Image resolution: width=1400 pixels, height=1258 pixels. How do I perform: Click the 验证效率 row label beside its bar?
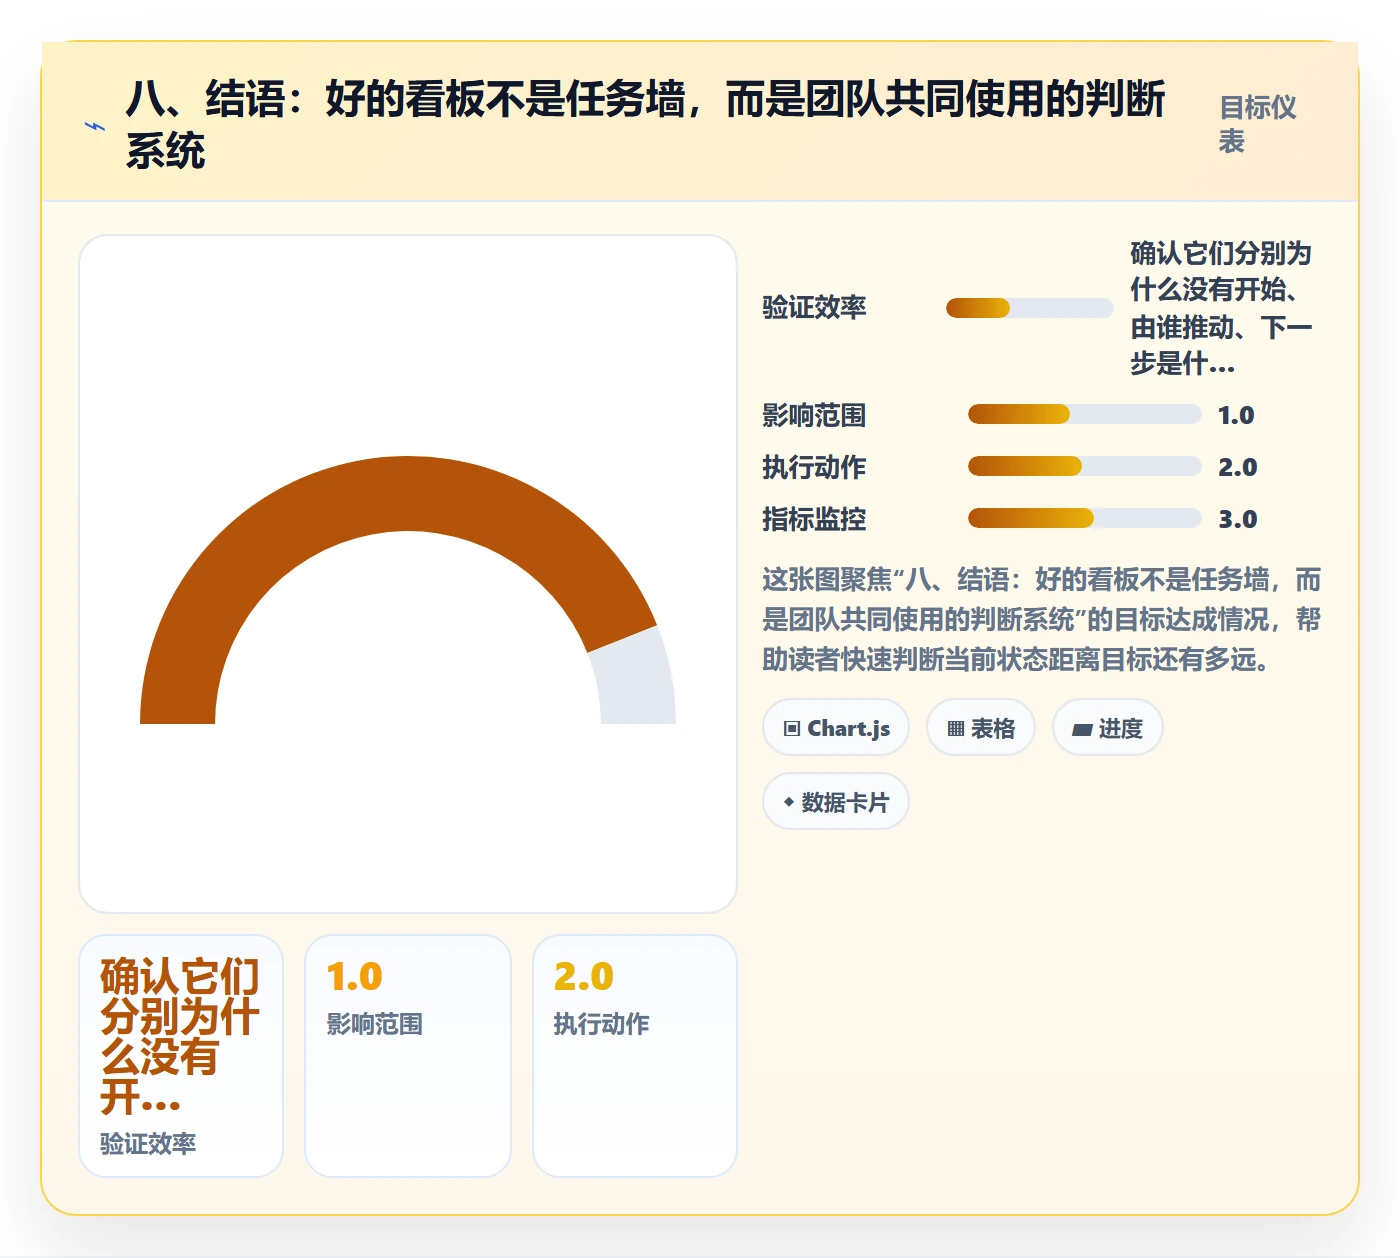(814, 307)
